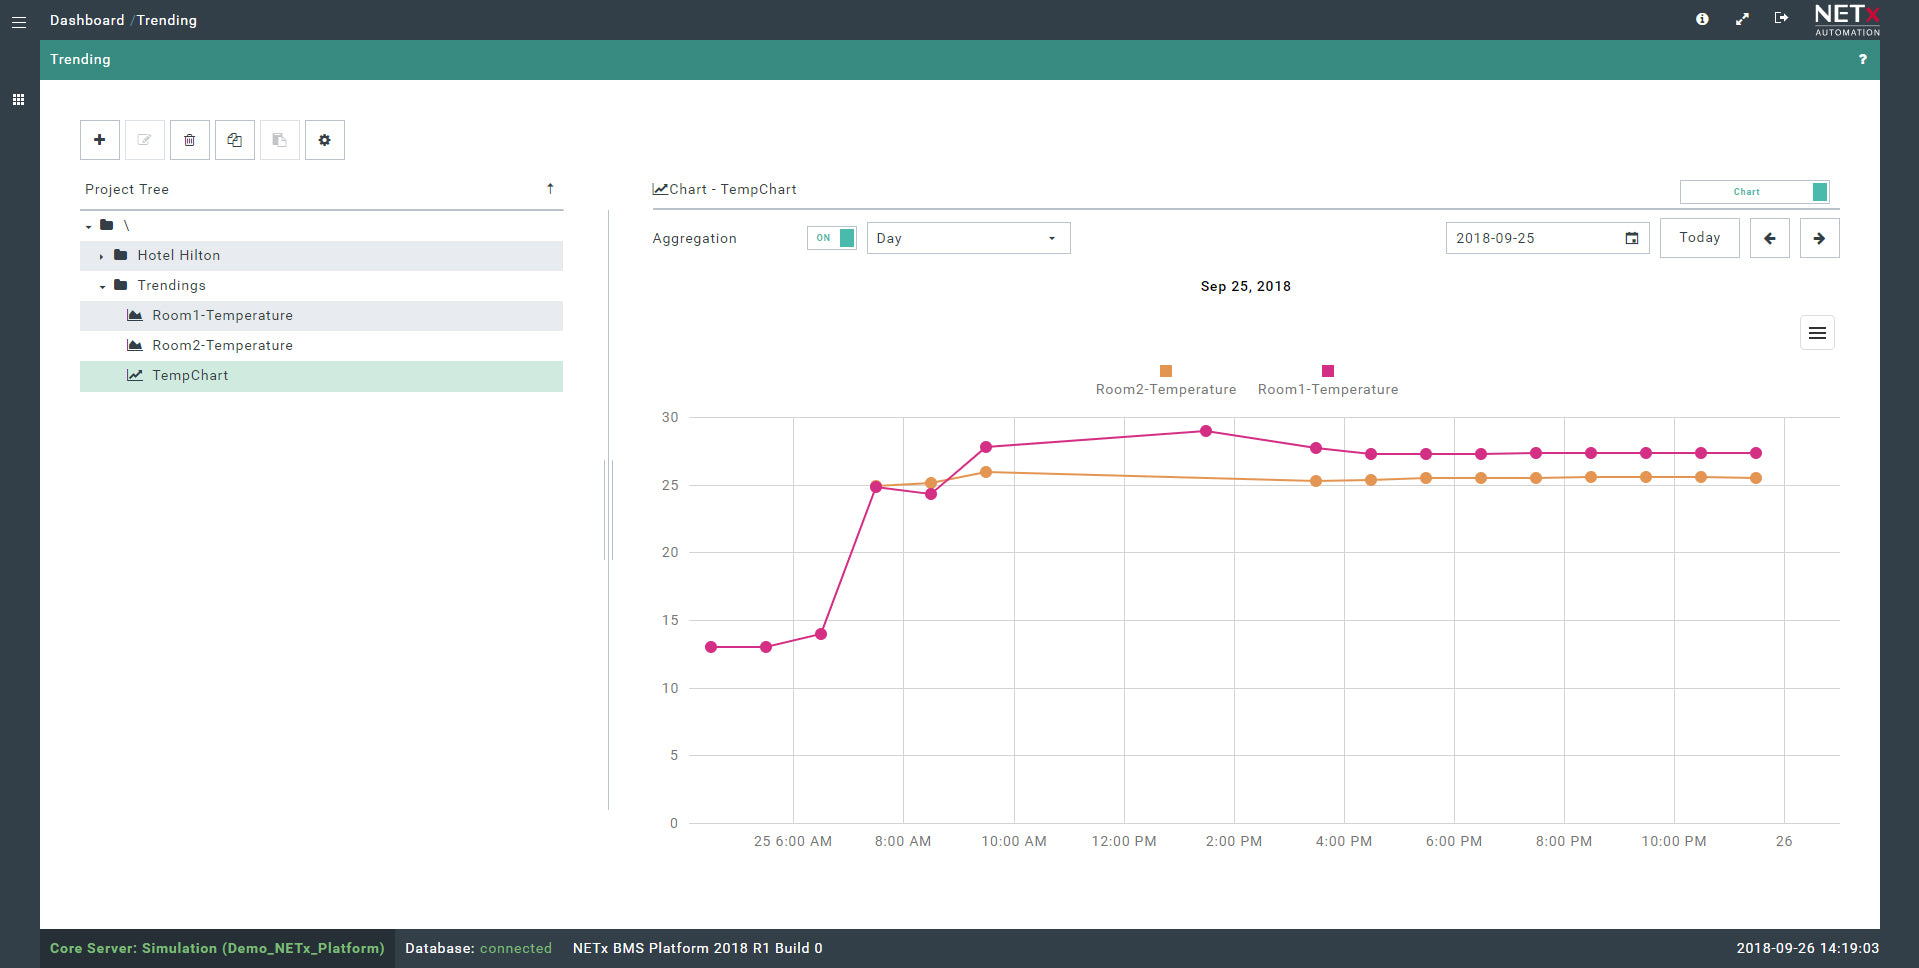Expand the Hotel Hilton folder
This screenshot has width=1919, height=968.
point(102,256)
